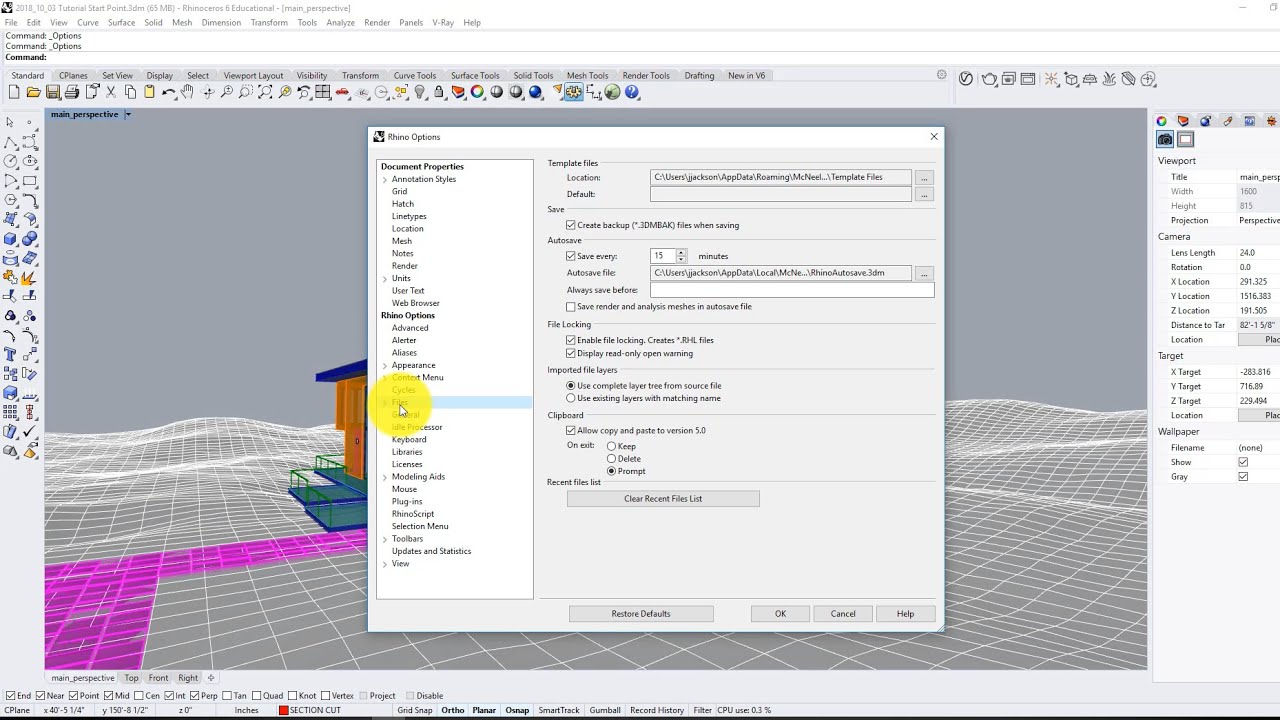This screenshot has height=720, width=1280.
Task: Click the autosave minutes spinner arrows
Action: (681, 256)
